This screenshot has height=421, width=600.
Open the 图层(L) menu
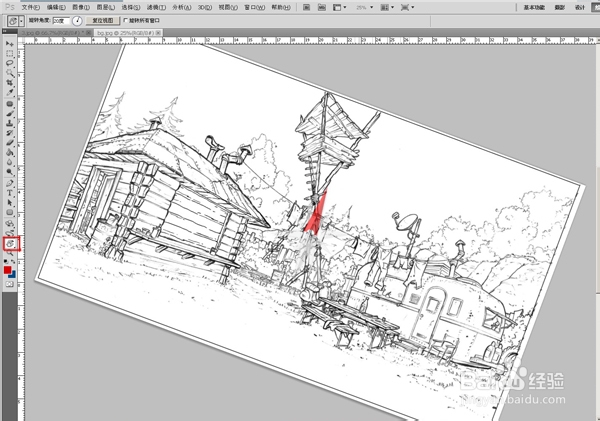coord(106,7)
